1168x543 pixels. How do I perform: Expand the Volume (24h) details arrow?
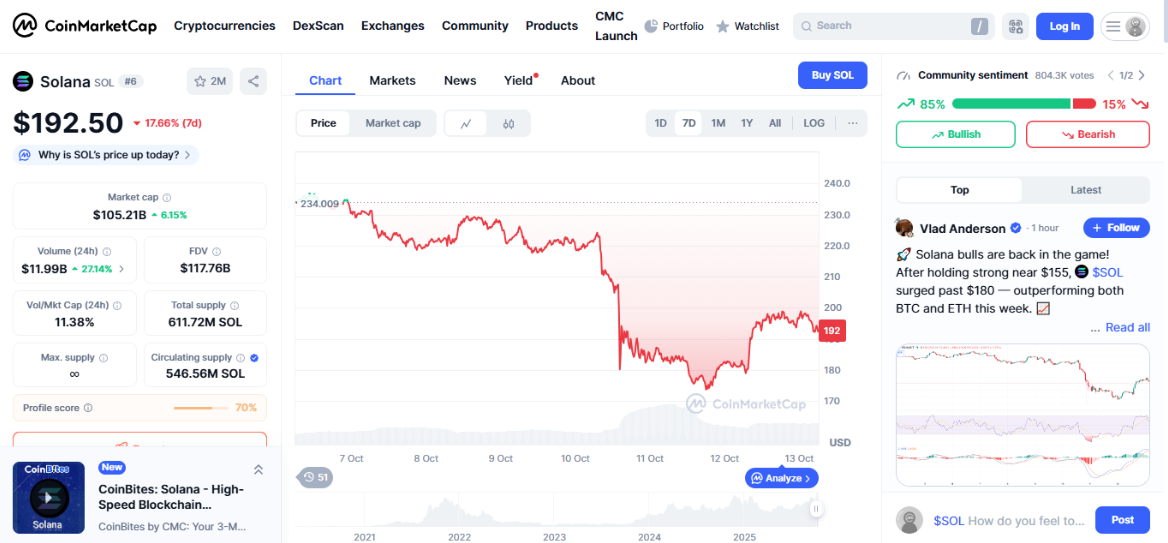pyautogui.click(x=122, y=269)
